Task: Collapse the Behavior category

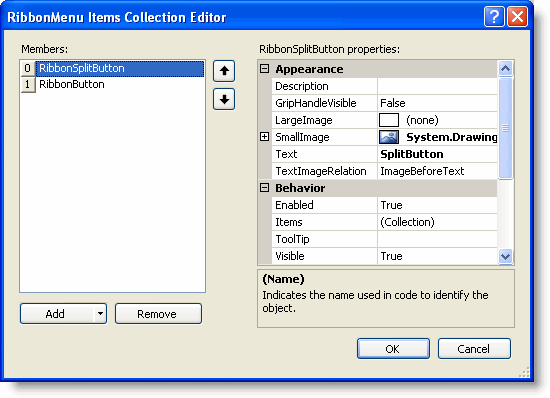Action: pyautogui.click(x=264, y=188)
